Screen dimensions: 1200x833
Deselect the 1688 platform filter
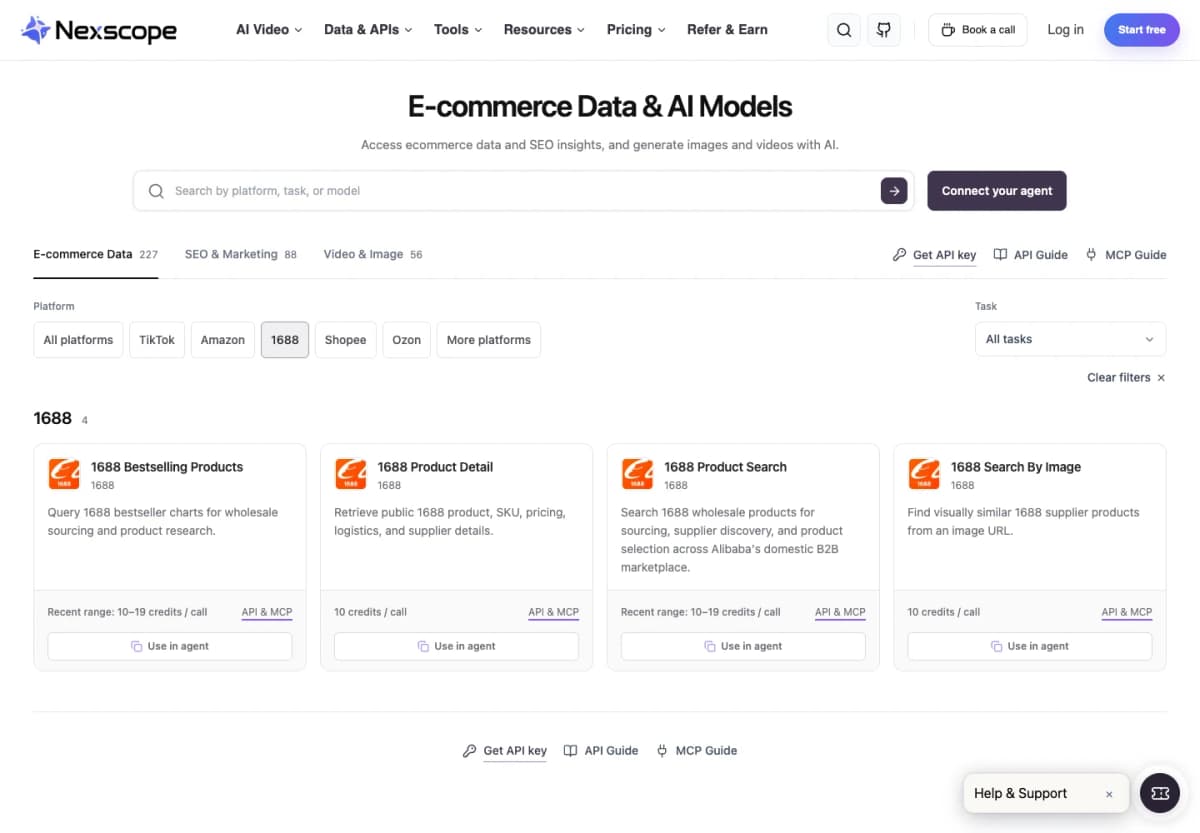[x=285, y=340]
